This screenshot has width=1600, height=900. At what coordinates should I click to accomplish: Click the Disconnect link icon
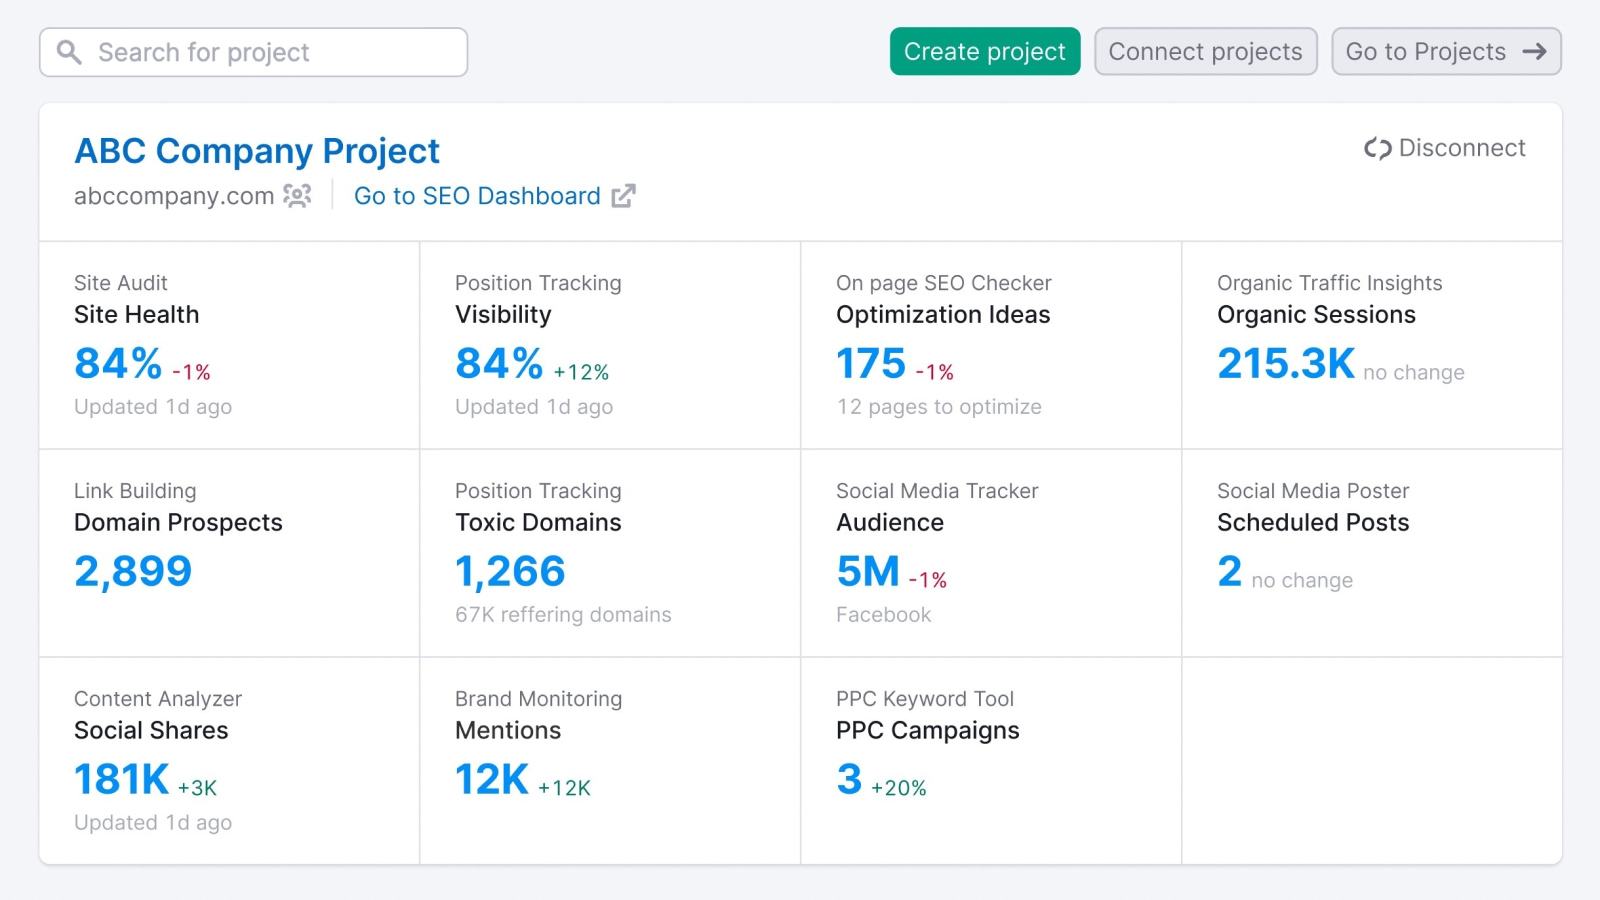click(x=1378, y=148)
